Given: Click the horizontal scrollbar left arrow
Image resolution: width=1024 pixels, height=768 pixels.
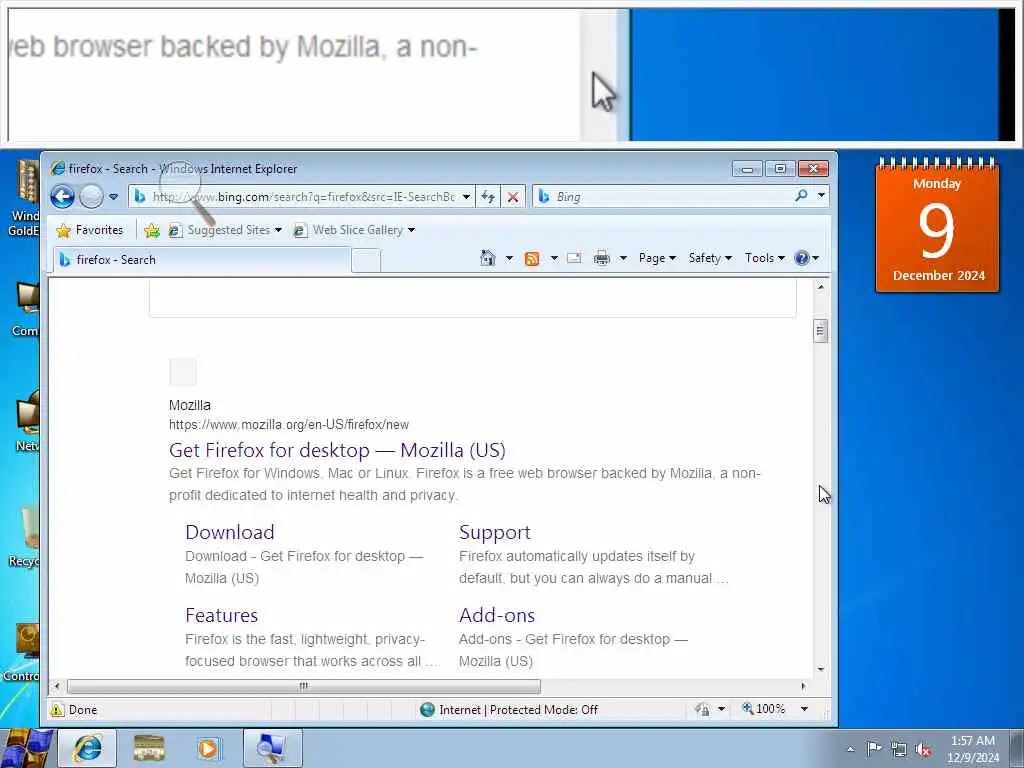Looking at the screenshot, I should click(57, 686).
